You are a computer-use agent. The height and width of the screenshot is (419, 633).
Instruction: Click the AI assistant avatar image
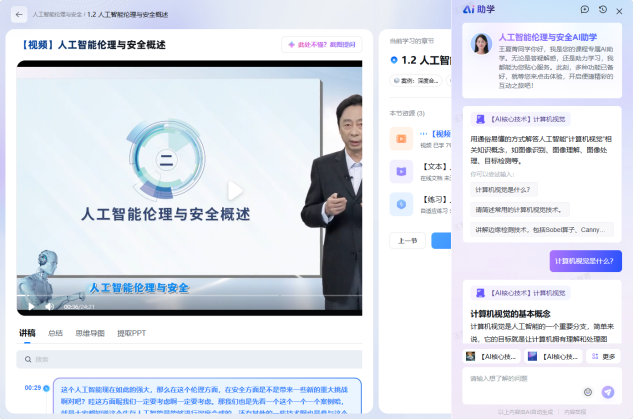(481, 44)
